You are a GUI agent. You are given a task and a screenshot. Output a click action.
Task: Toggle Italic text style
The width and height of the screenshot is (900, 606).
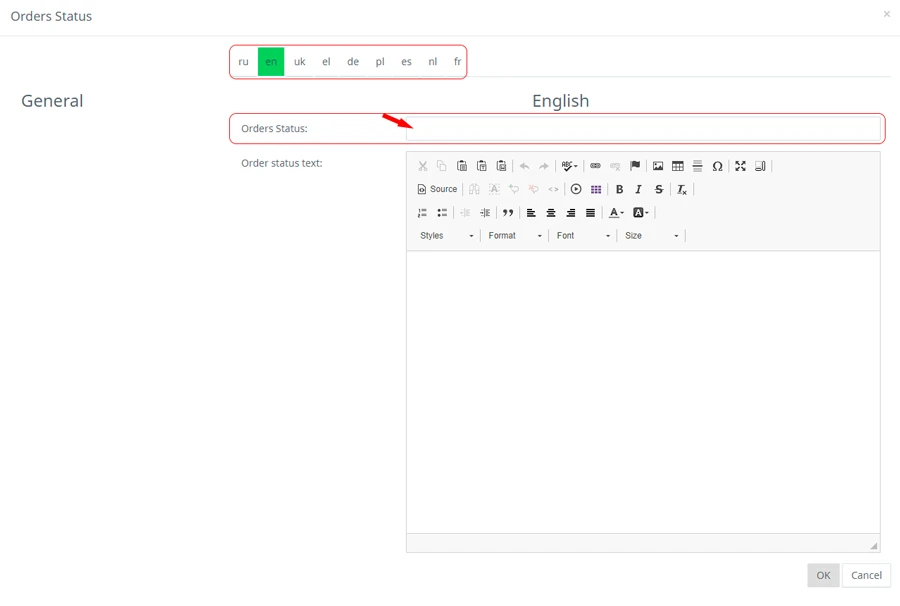[639, 190]
